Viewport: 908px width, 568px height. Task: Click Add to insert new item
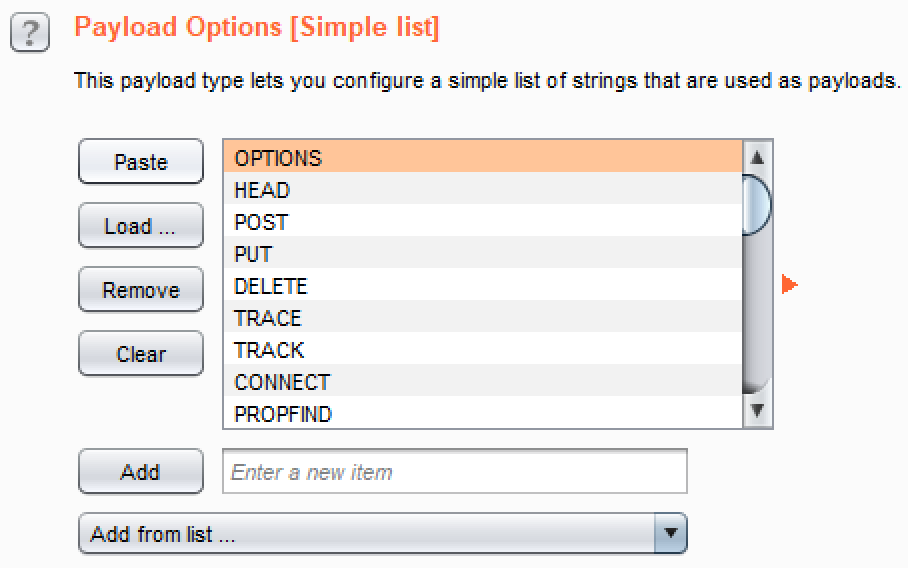(x=140, y=471)
